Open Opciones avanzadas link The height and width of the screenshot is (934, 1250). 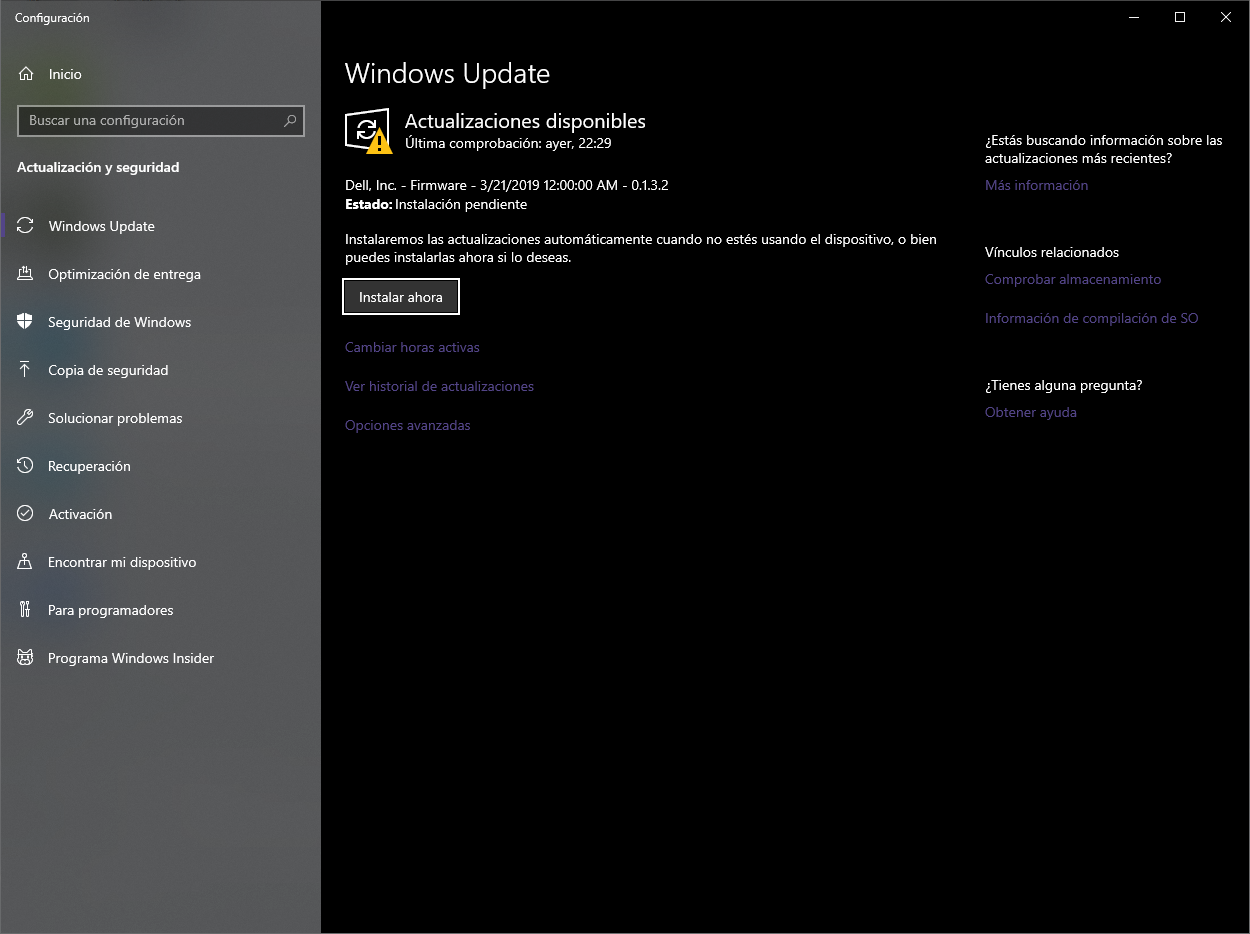click(407, 425)
